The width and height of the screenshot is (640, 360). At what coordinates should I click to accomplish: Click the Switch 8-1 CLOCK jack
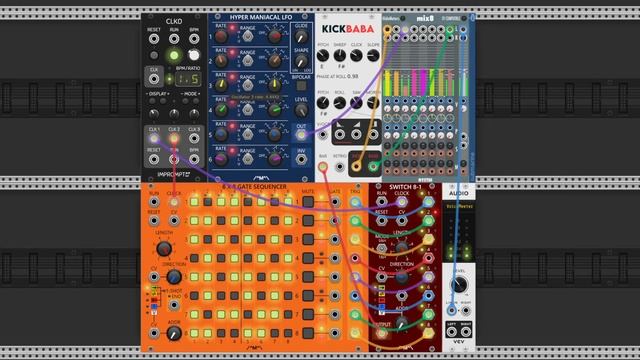402,202
